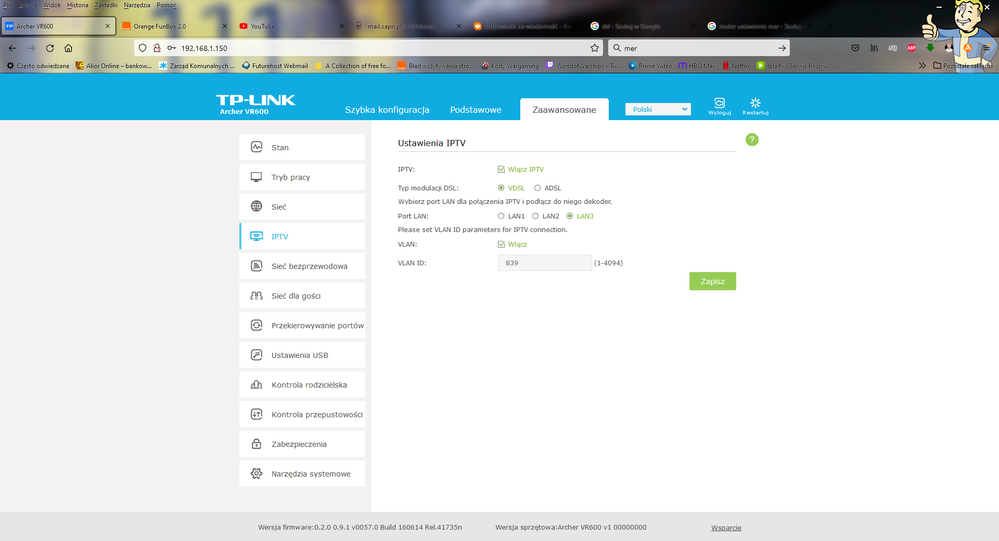The width and height of the screenshot is (999, 541).
Task: Switch to Orange FunBox 2.0 tab
Action: (174, 26)
